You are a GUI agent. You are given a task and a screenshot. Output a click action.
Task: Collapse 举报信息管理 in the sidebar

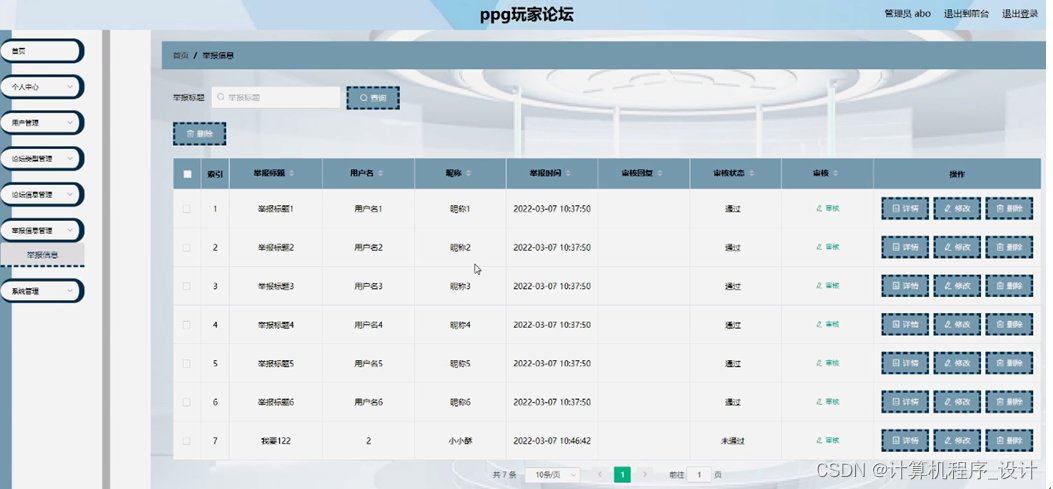click(x=42, y=230)
